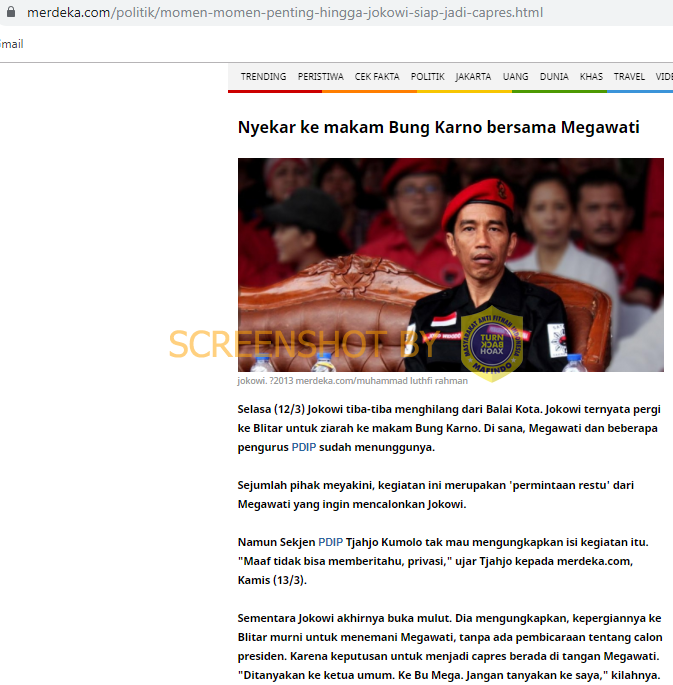Image resolution: width=673 pixels, height=685 pixels.
Task: Open the TRENDING menu item
Action: (x=263, y=77)
